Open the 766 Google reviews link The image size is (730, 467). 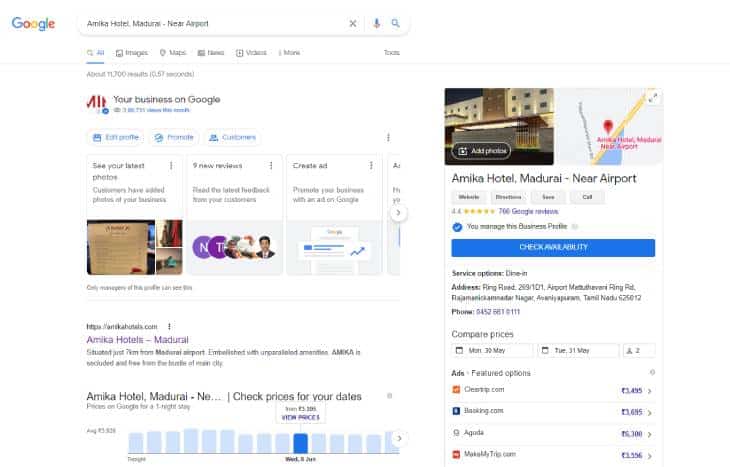528,211
